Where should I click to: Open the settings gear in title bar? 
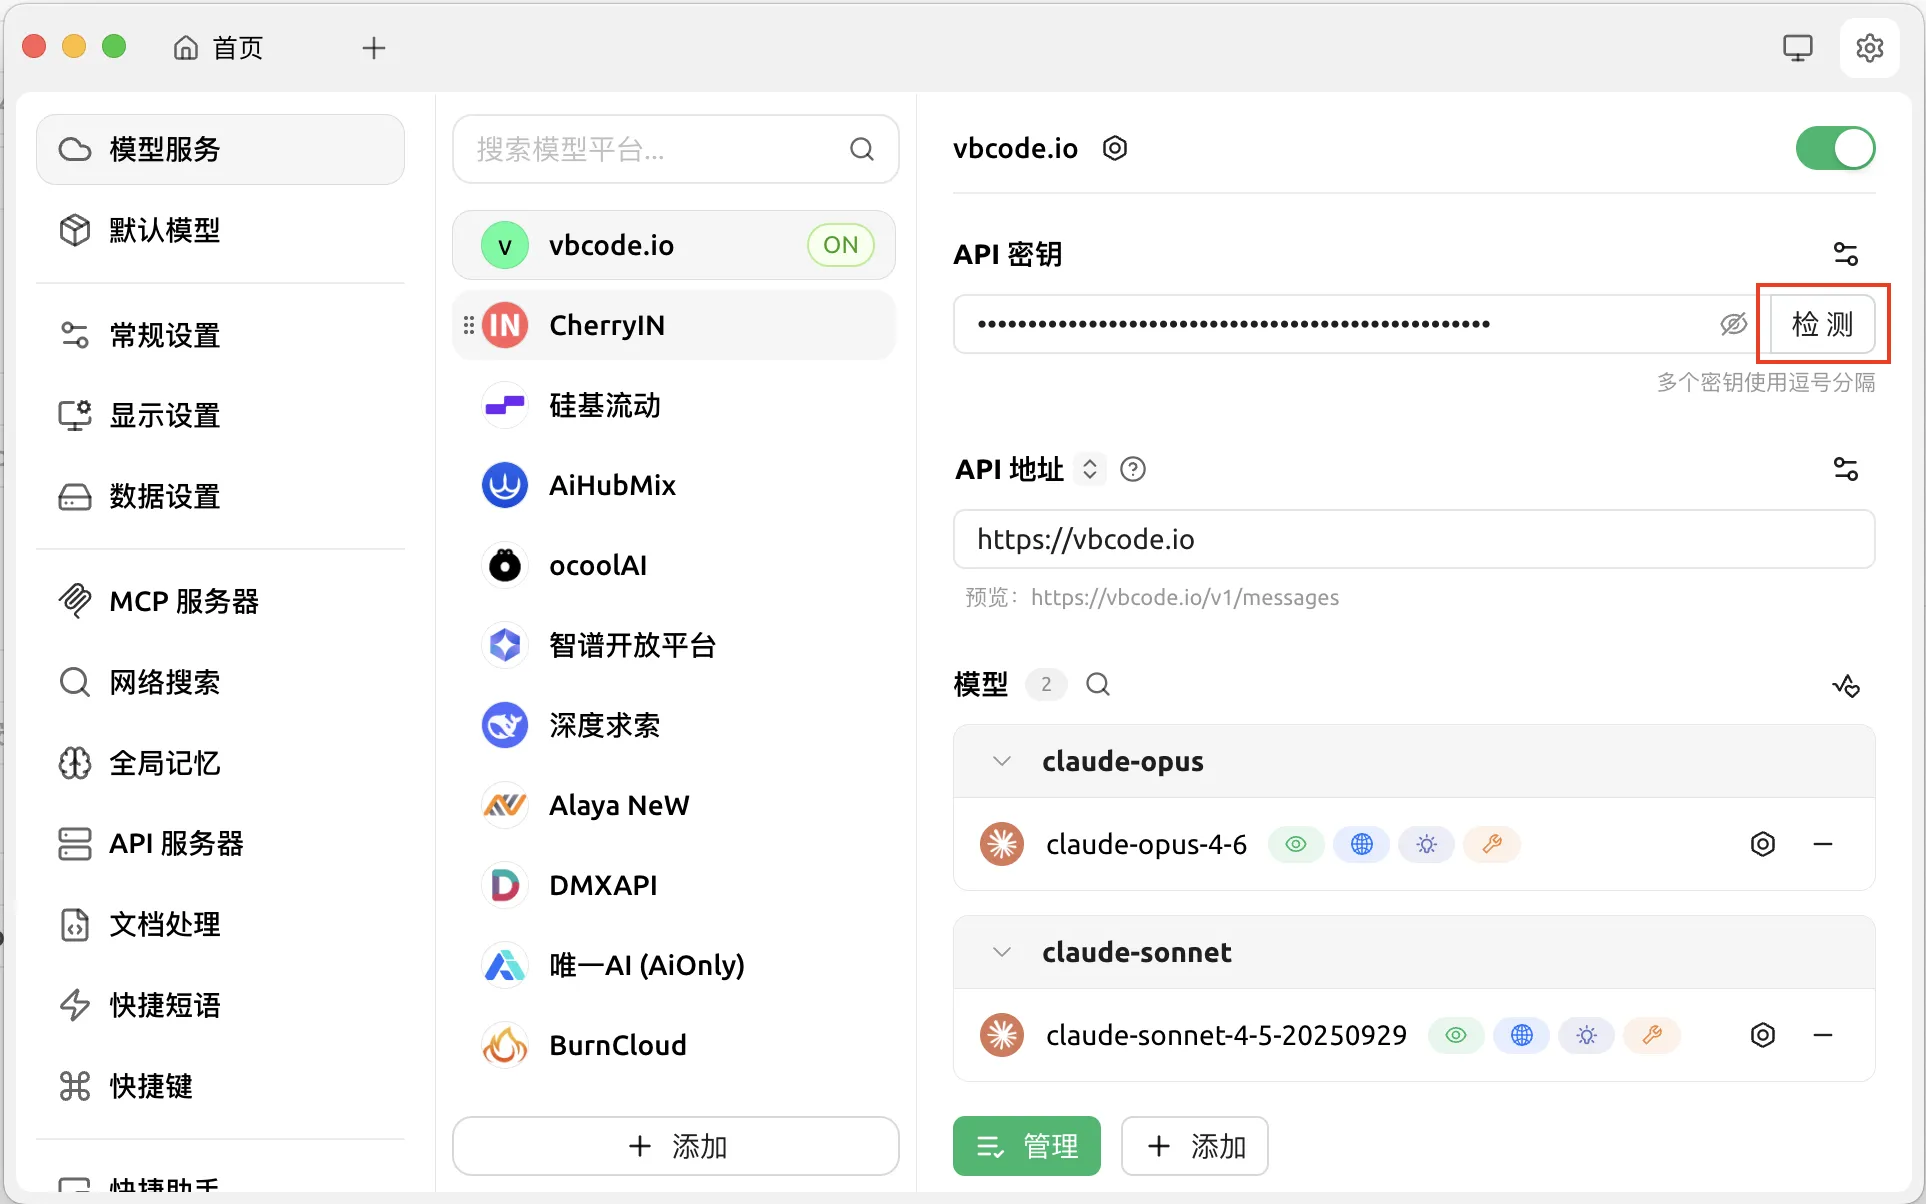(1869, 48)
